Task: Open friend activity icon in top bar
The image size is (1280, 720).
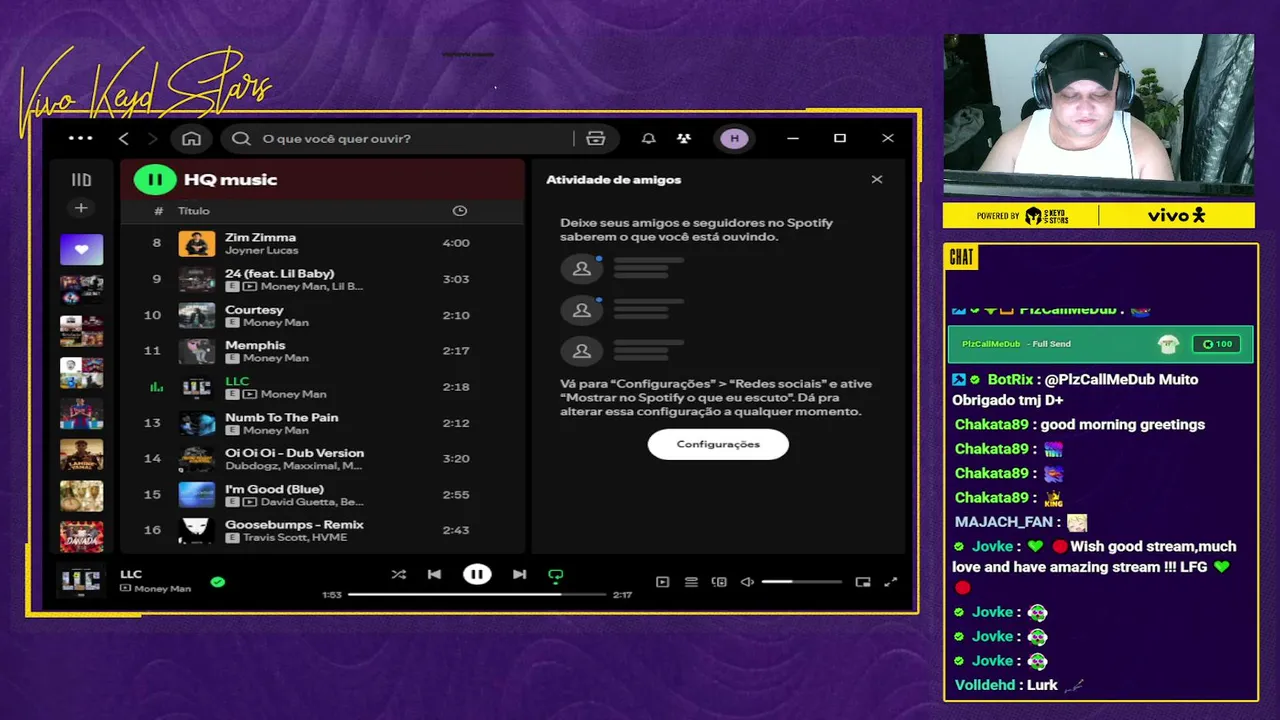Action: (x=684, y=138)
